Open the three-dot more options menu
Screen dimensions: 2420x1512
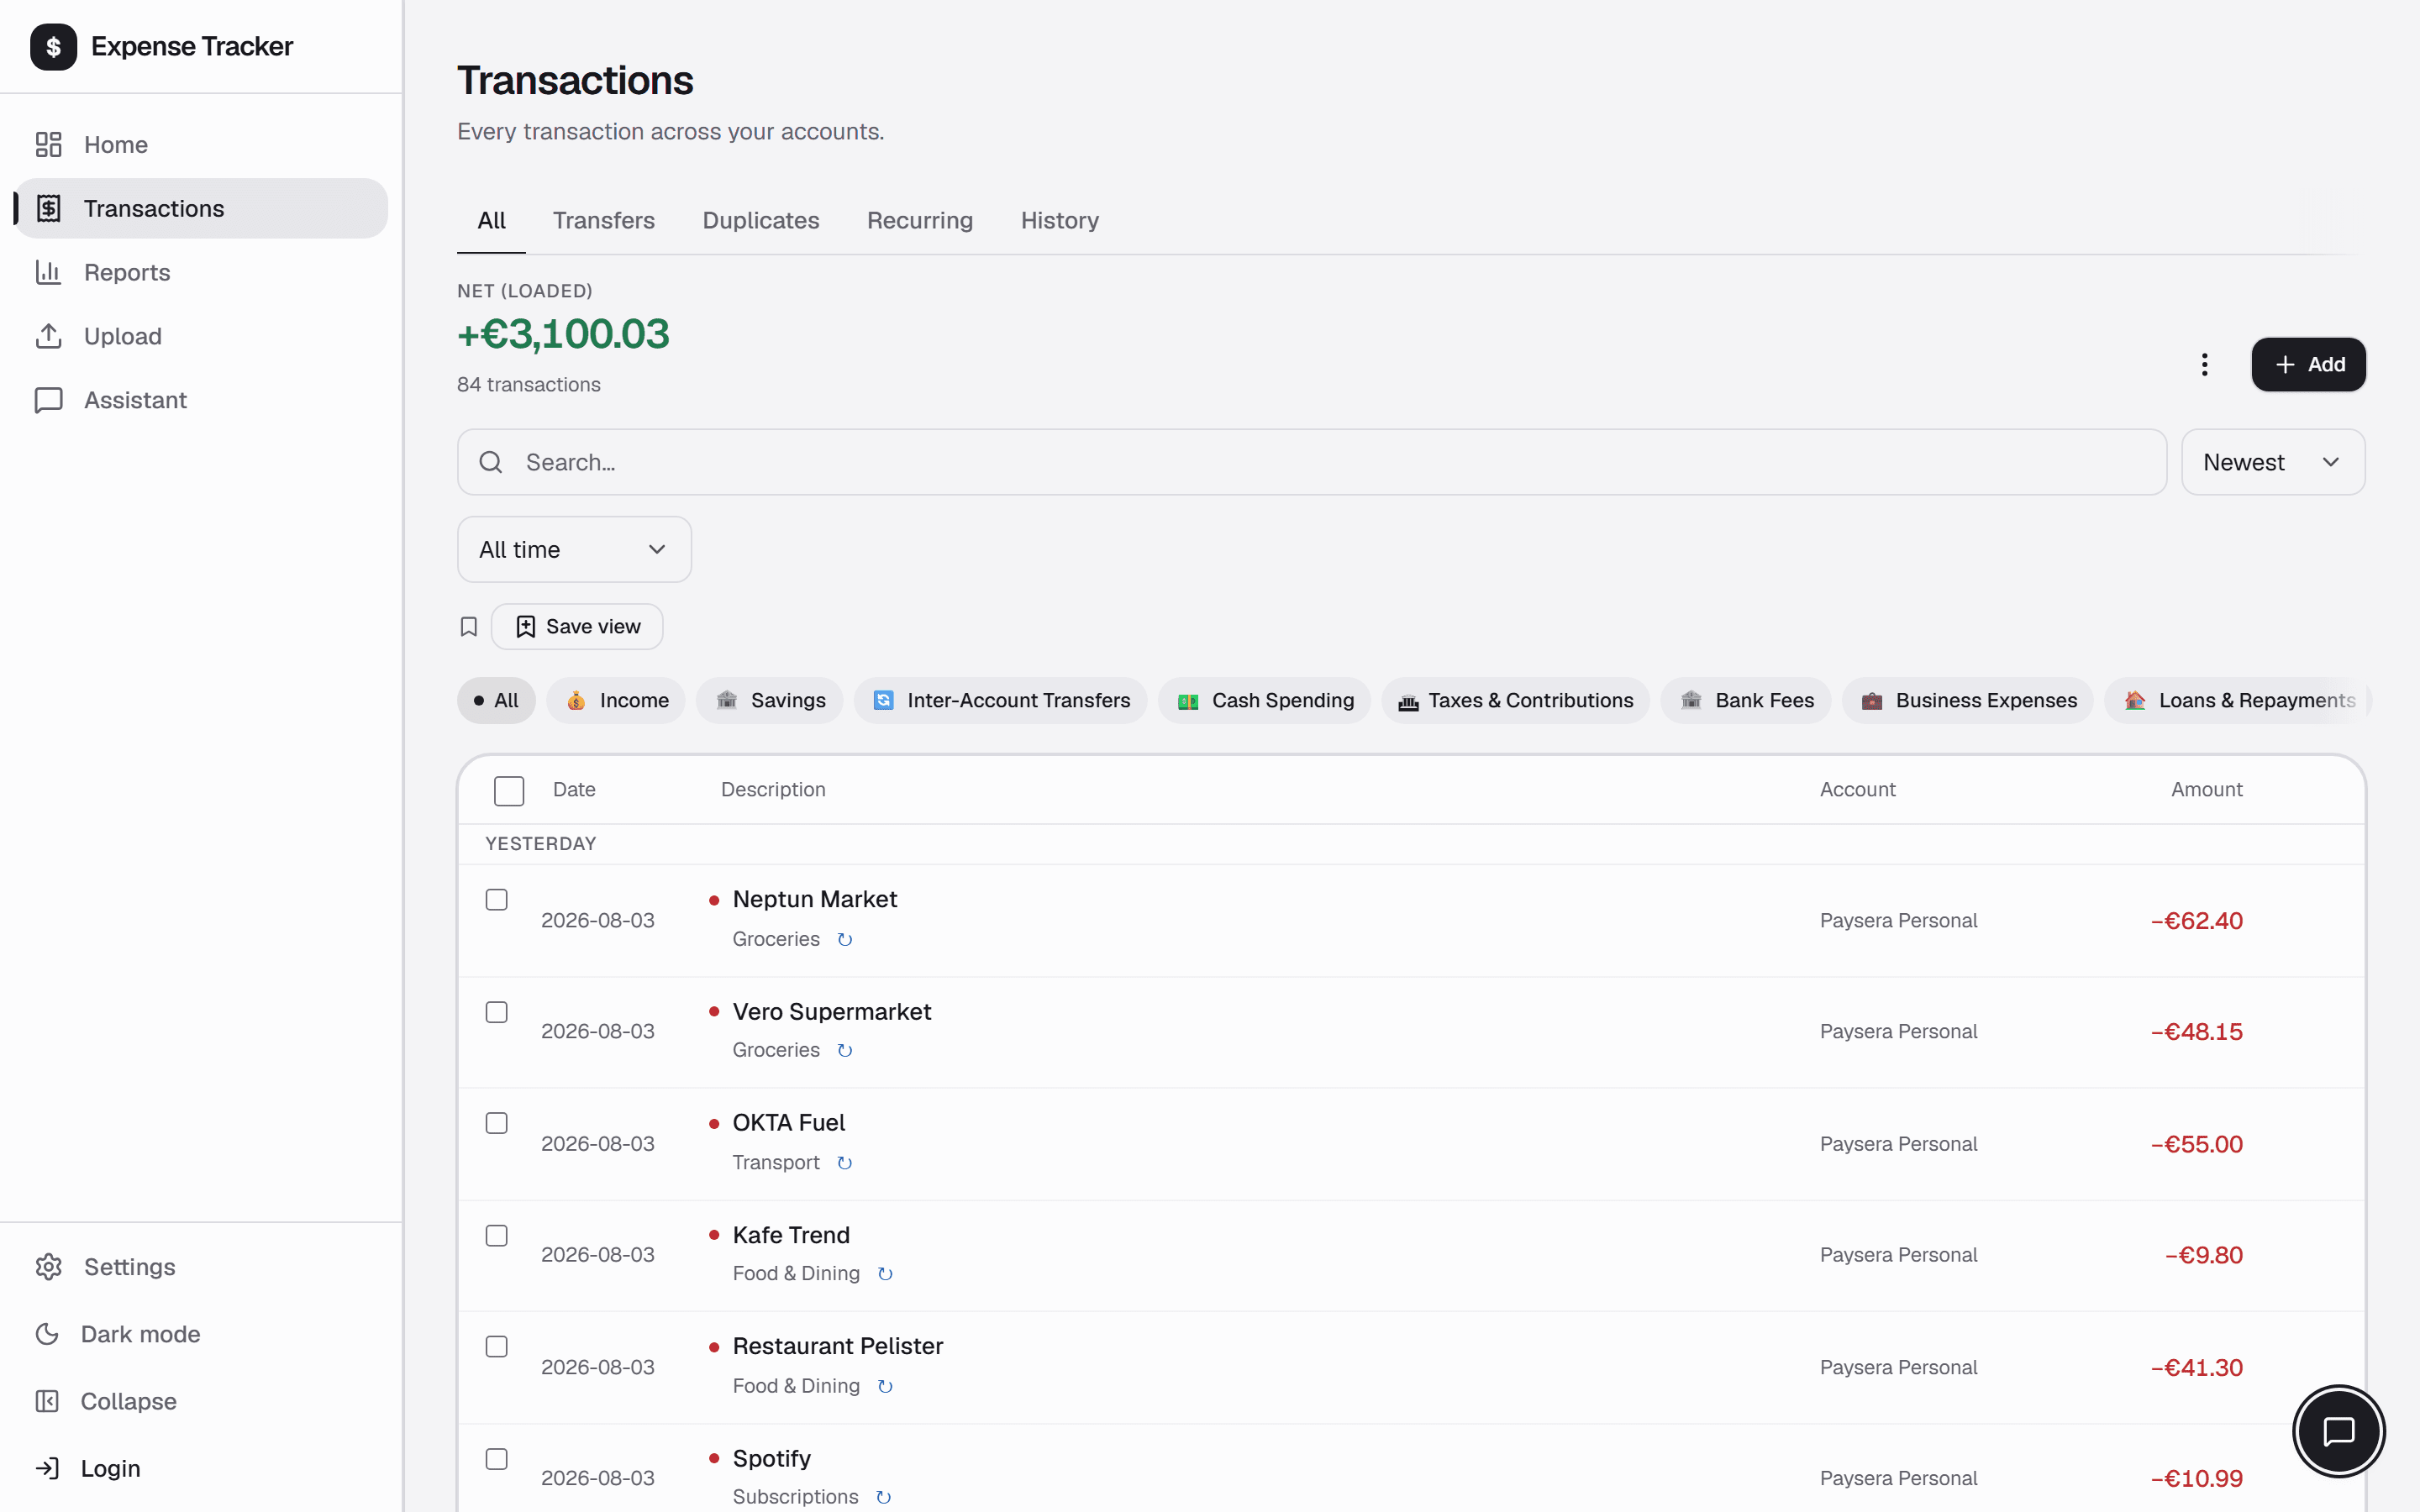click(2204, 365)
